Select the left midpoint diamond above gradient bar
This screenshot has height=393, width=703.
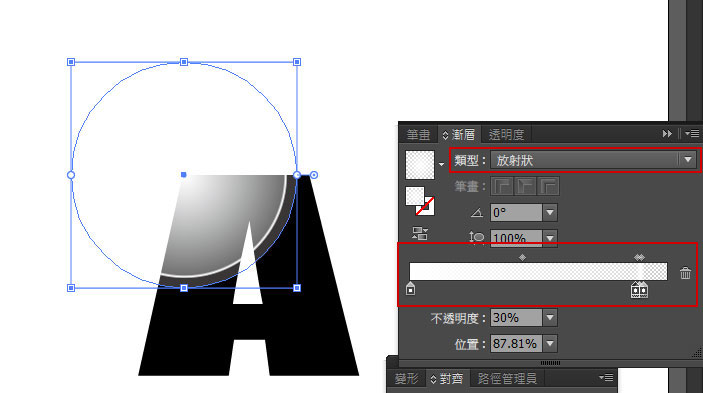[x=522, y=257]
